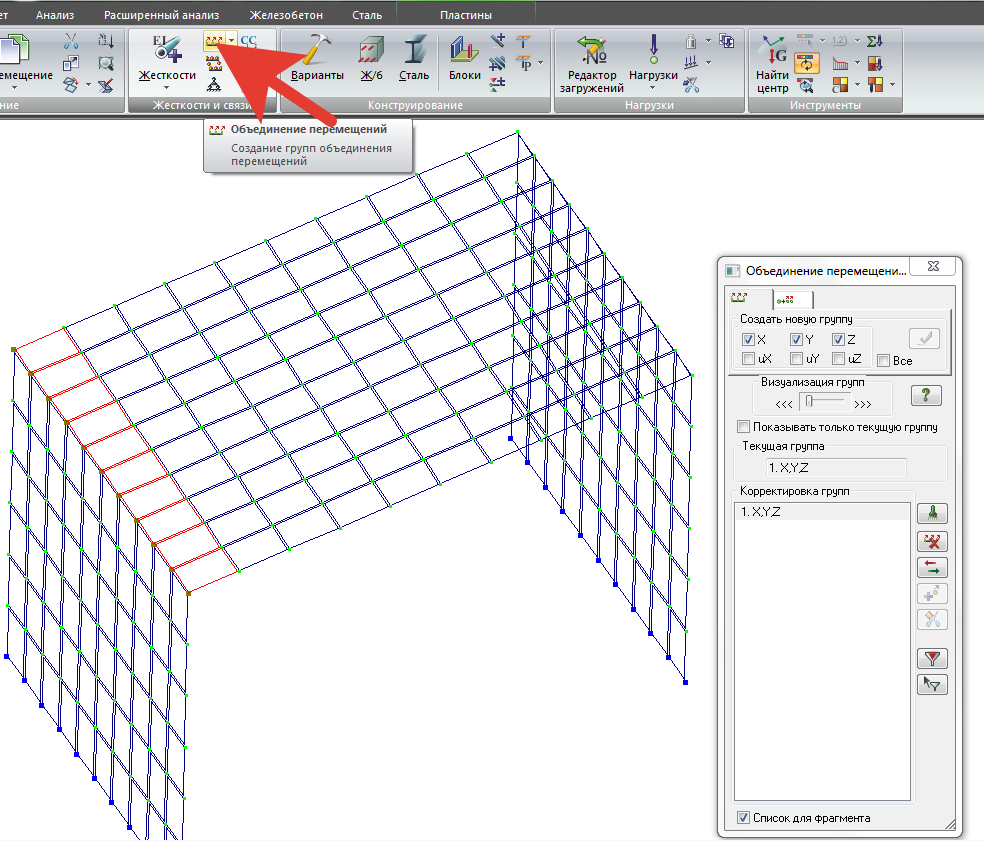The image size is (984, 841).
Task: Uncheck Список для фрагмента
Action: click(744, 818)
